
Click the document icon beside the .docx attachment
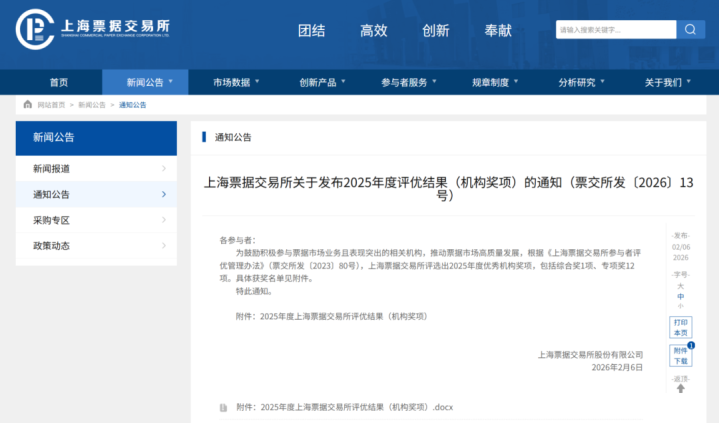click(x=223, y=407)
